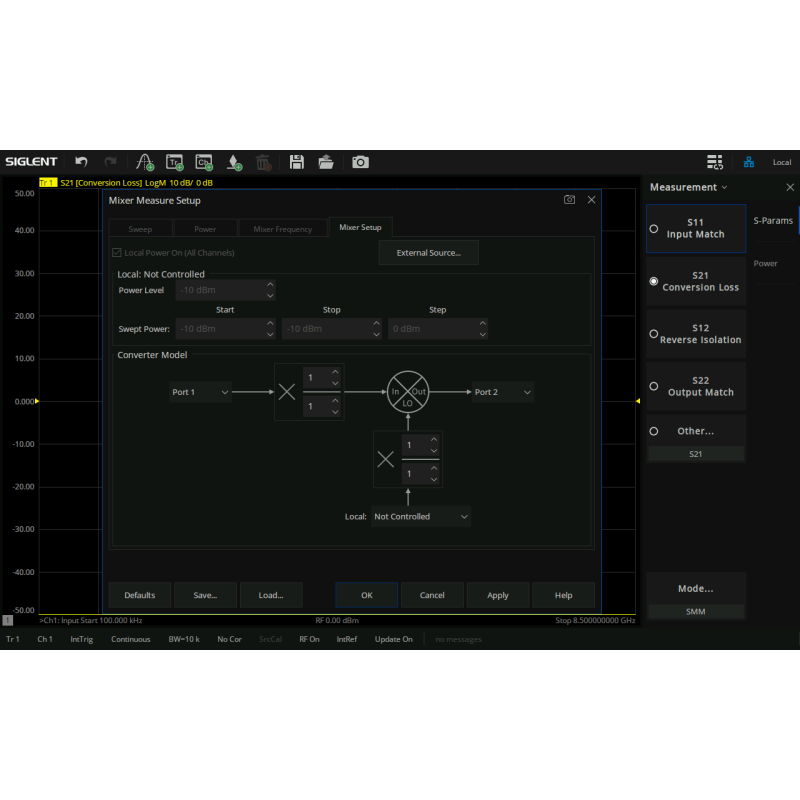The image size is (800, 800).
Task: Switch to the Sweep tab
Action: click(x=140, y=229)
